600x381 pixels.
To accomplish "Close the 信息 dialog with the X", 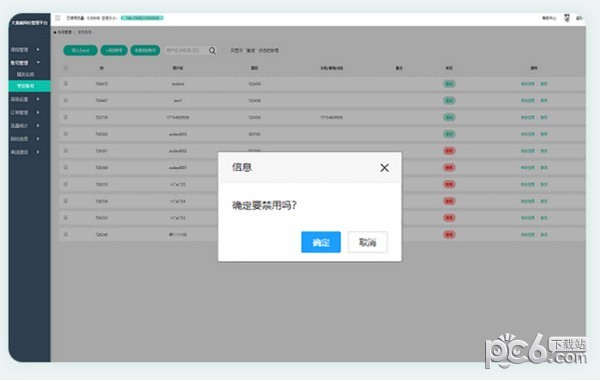I will pos(384,168).
